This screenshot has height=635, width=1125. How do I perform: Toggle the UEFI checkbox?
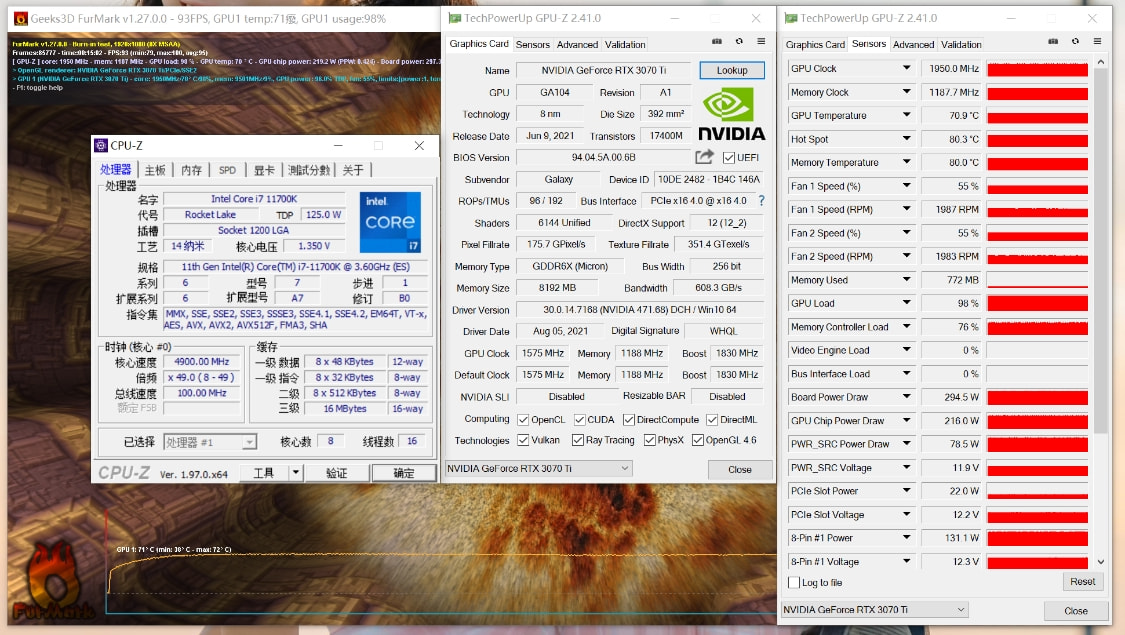729,158
